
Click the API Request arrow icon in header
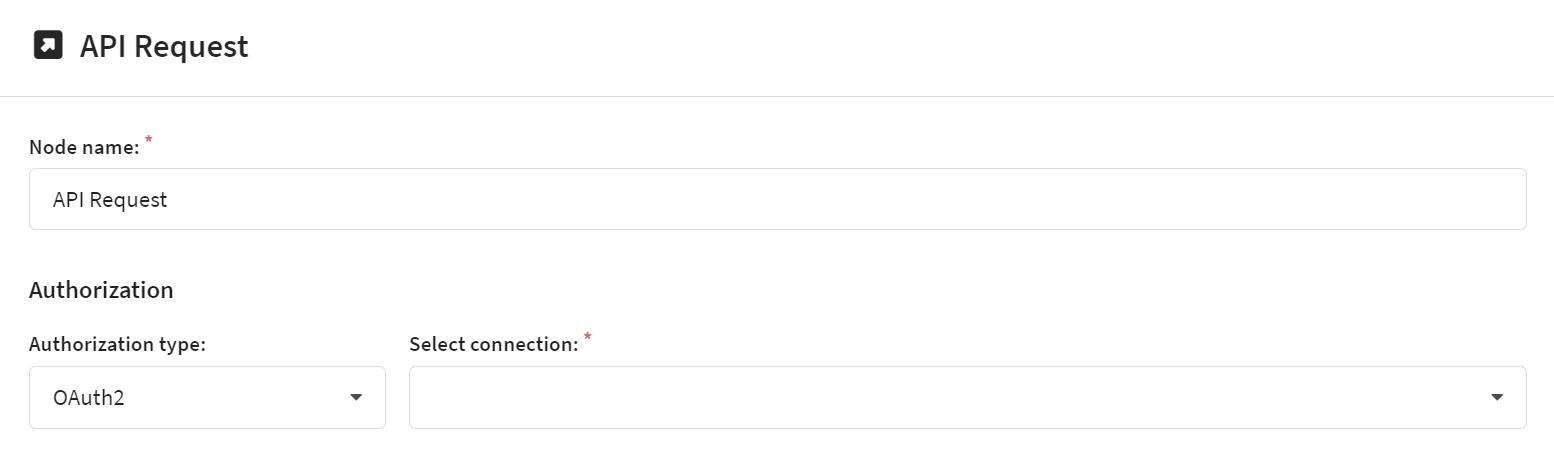coord(48,46)
